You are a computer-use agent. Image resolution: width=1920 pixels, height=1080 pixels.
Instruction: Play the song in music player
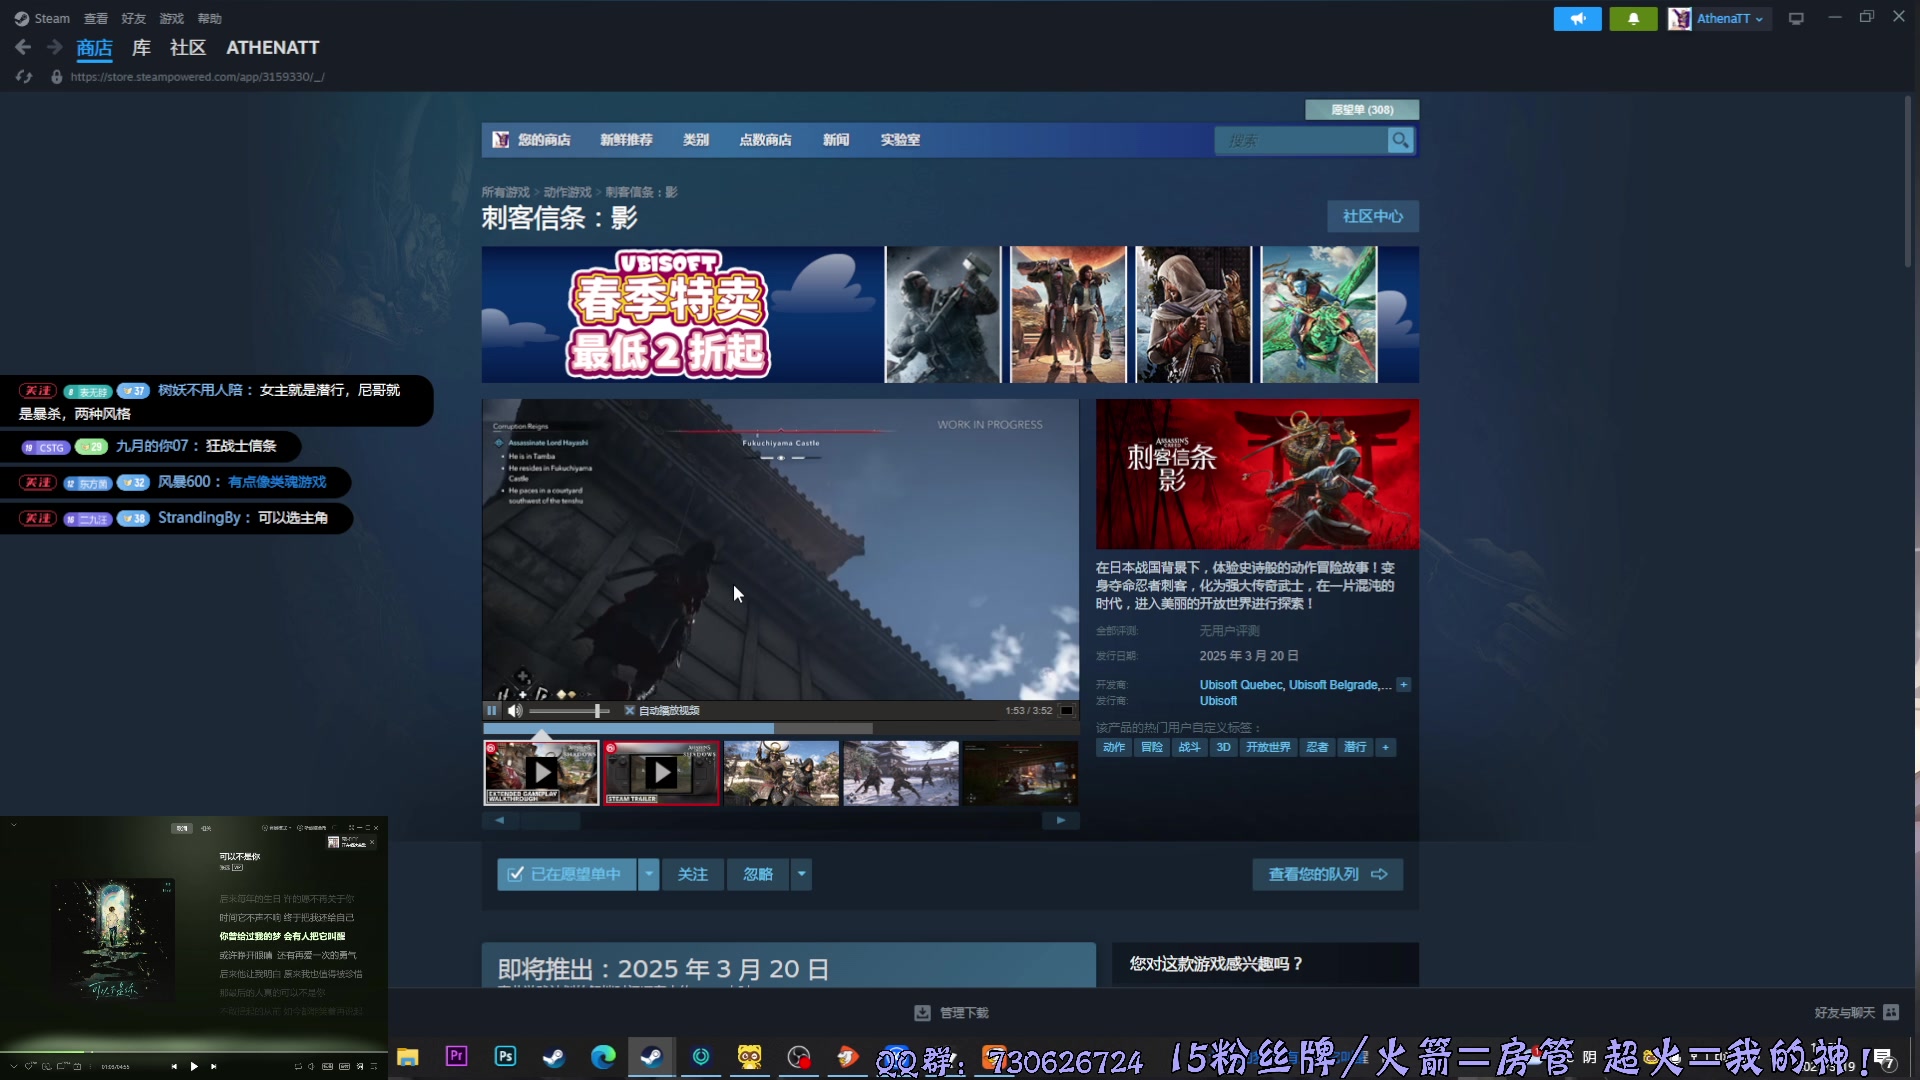point(194,1066)
